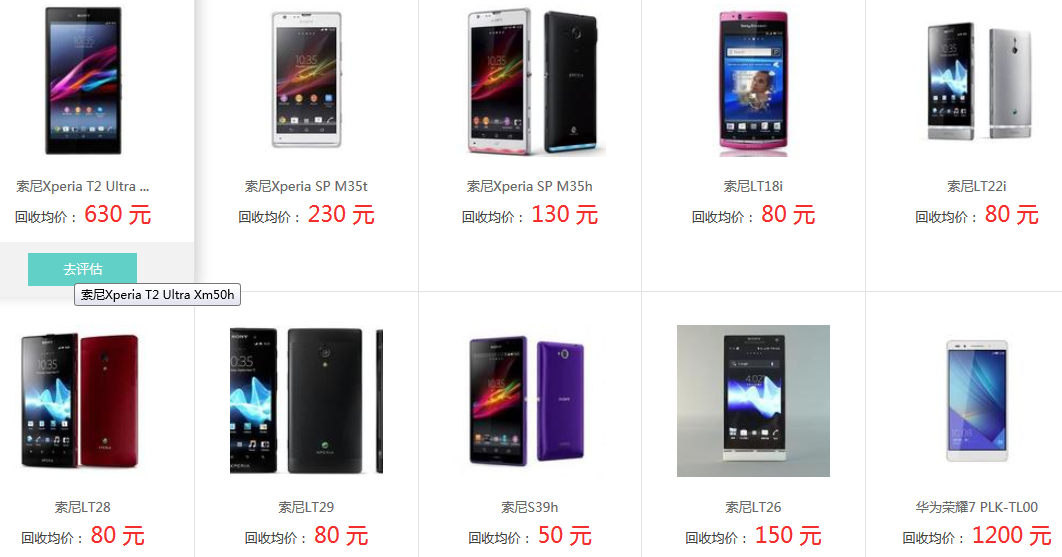Open the 索尼LT26 product photo
This screenshot has width=1062, height=557.
pyautogui.click(x=753, y=400)
